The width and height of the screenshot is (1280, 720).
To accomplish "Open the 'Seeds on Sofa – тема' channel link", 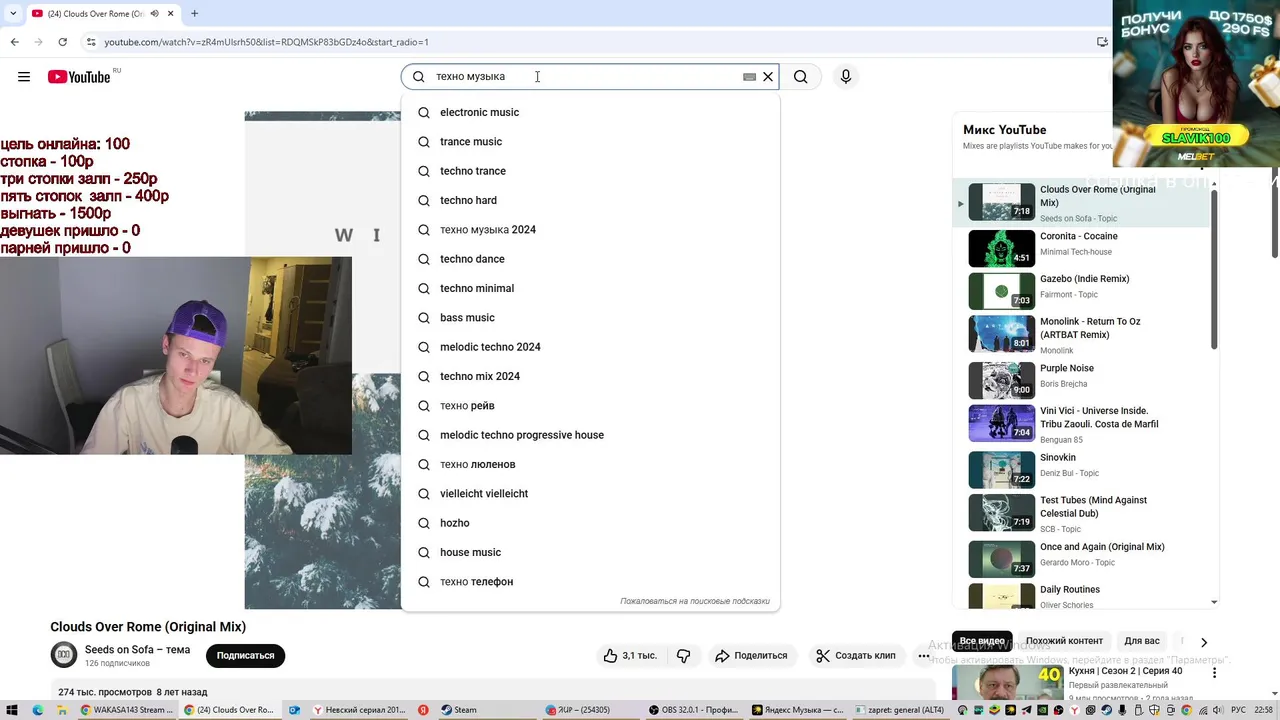I will (x=137, y=650).
